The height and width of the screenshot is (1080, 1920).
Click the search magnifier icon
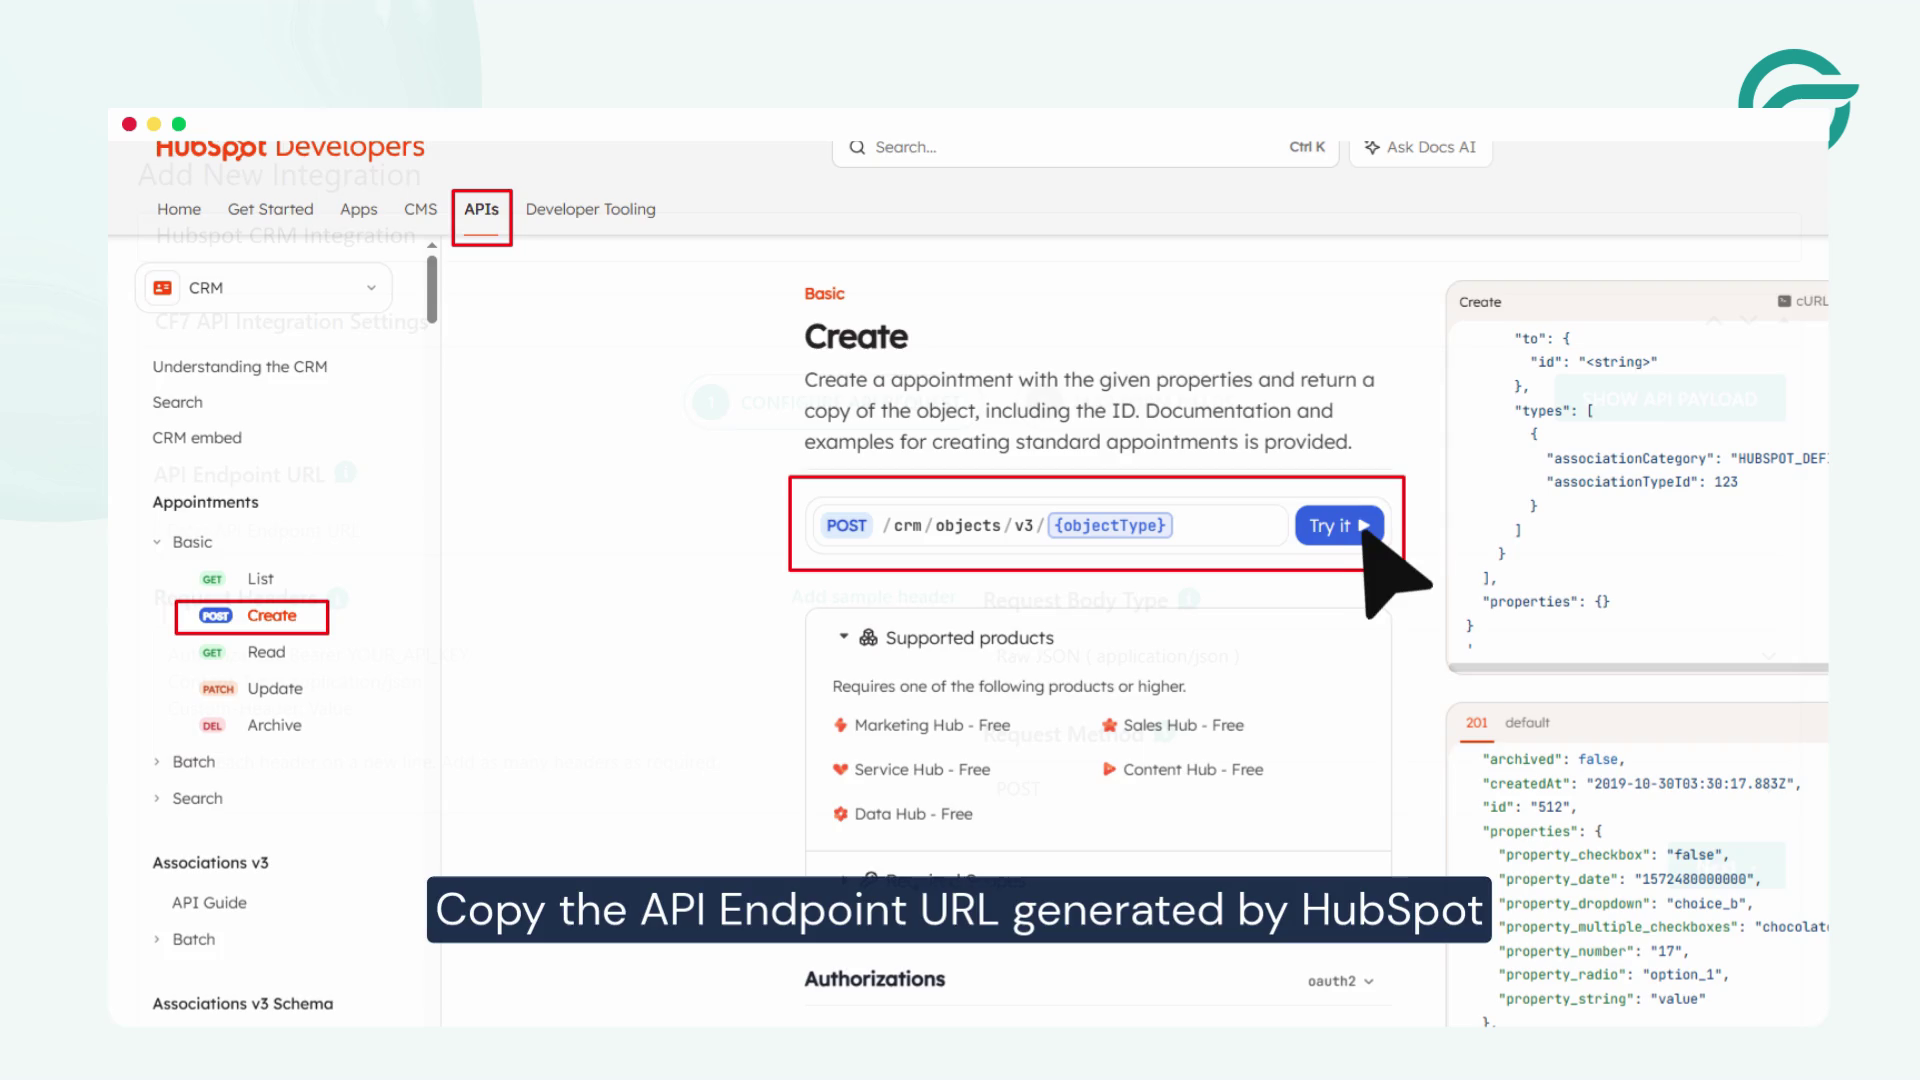[858, 147]
